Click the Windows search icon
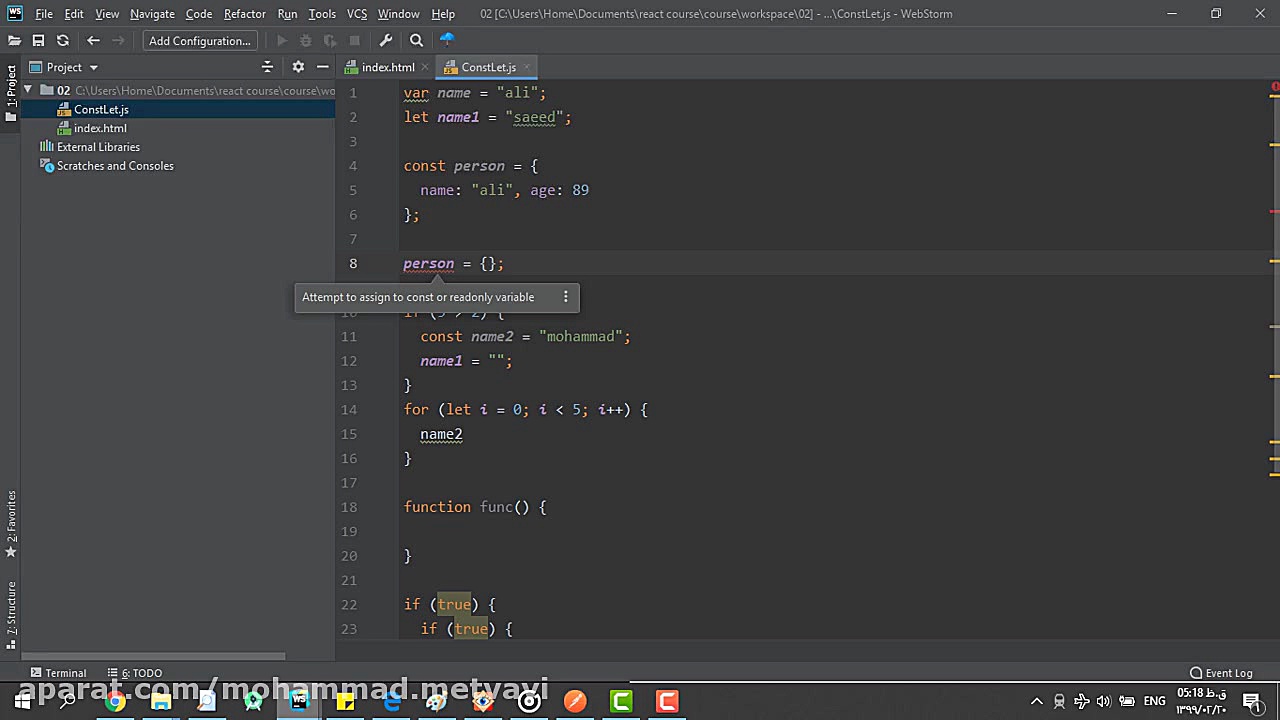The width and height of the screenshot is (1280, 720). click(68, 701)
